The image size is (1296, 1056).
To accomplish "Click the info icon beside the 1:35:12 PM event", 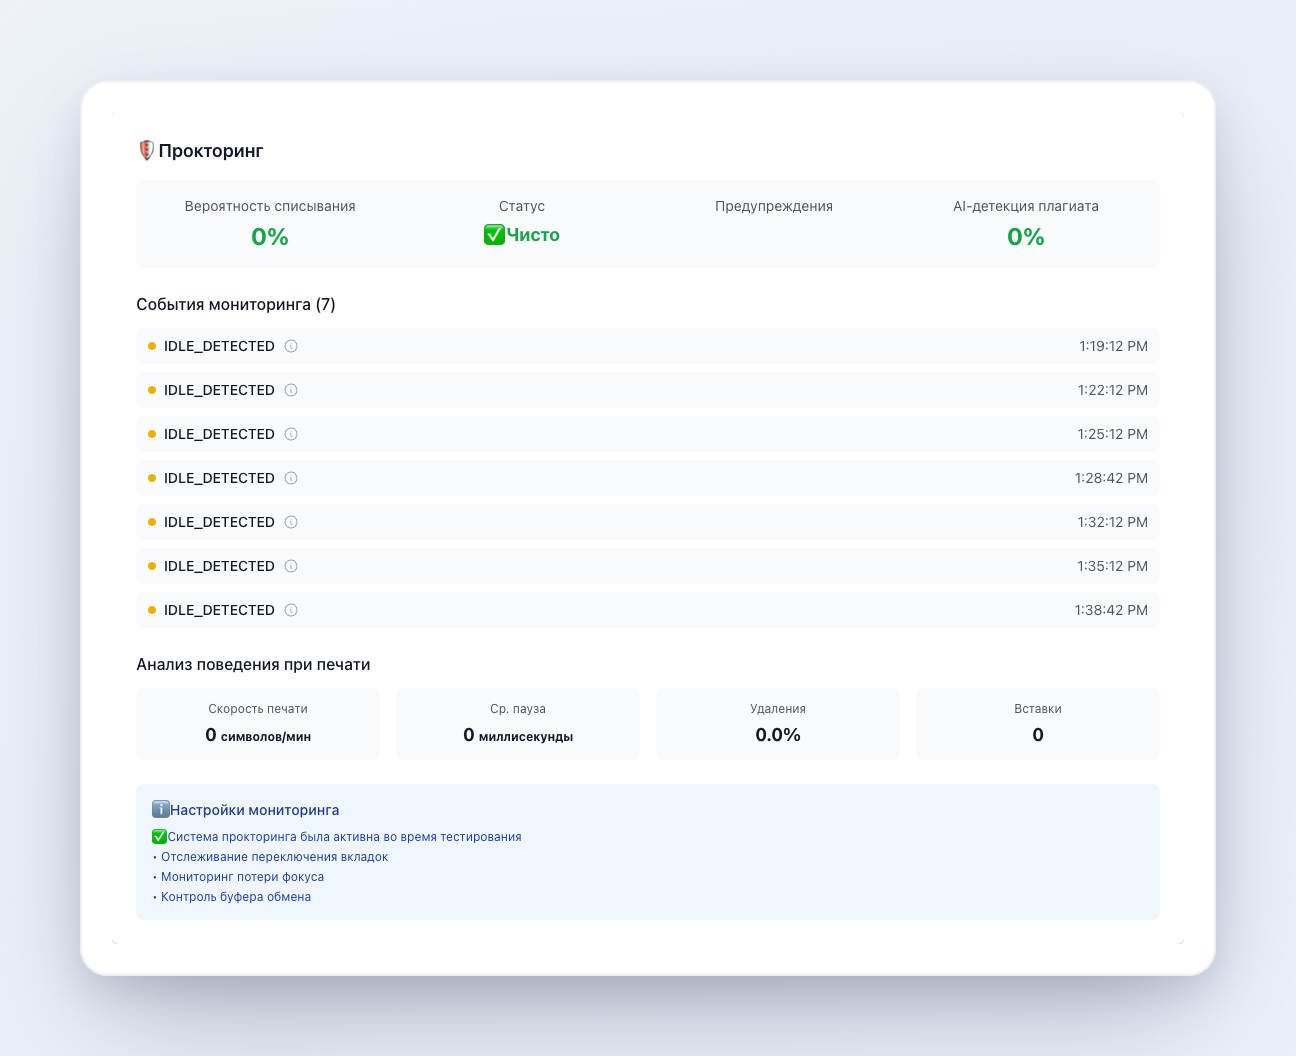I will coord(291,566).
